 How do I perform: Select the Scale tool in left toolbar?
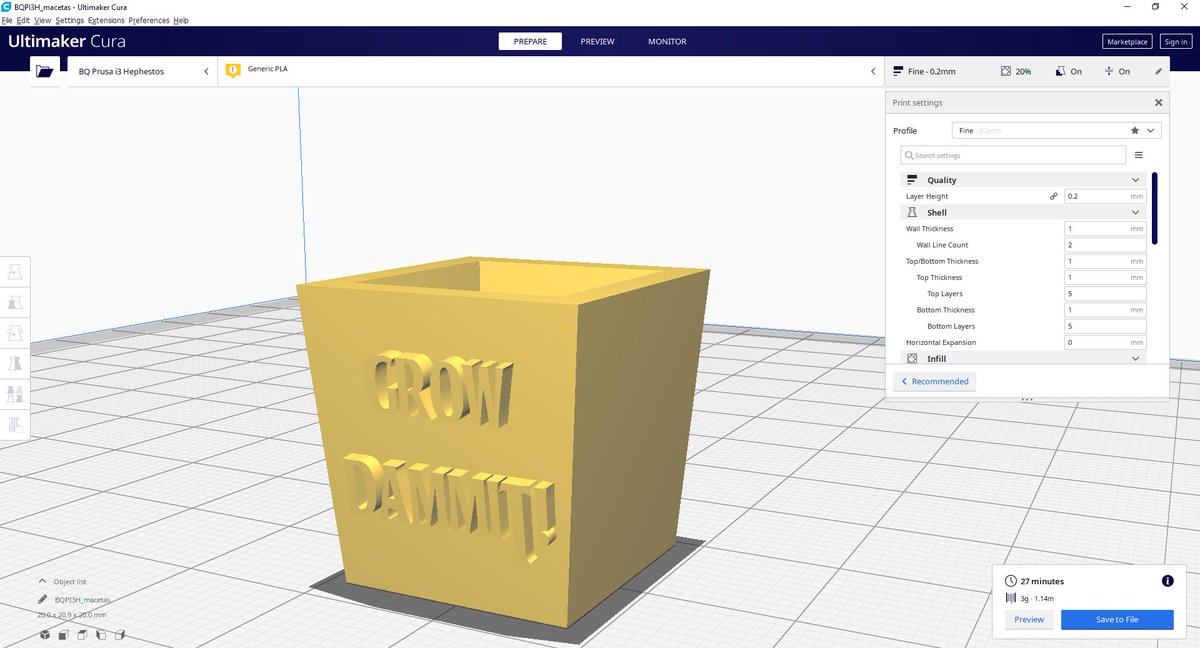point(16,302)
